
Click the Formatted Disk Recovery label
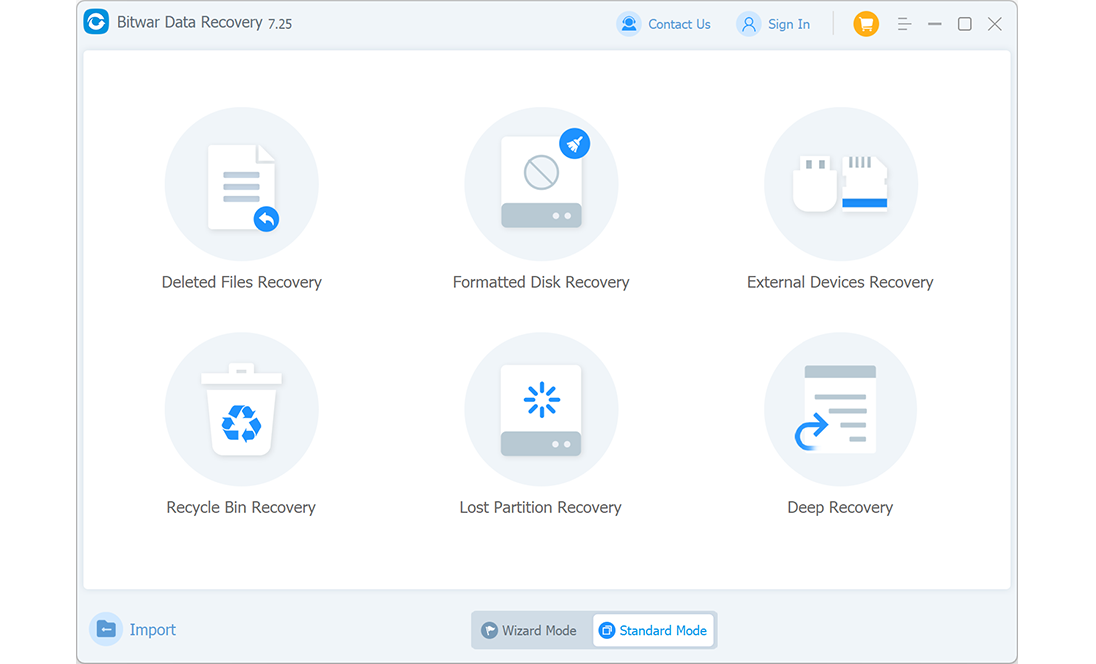click(x=541, y=282)
